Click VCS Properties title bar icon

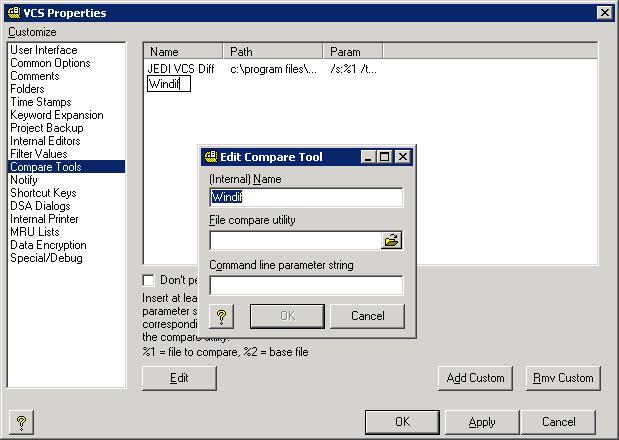click(14, 13)
